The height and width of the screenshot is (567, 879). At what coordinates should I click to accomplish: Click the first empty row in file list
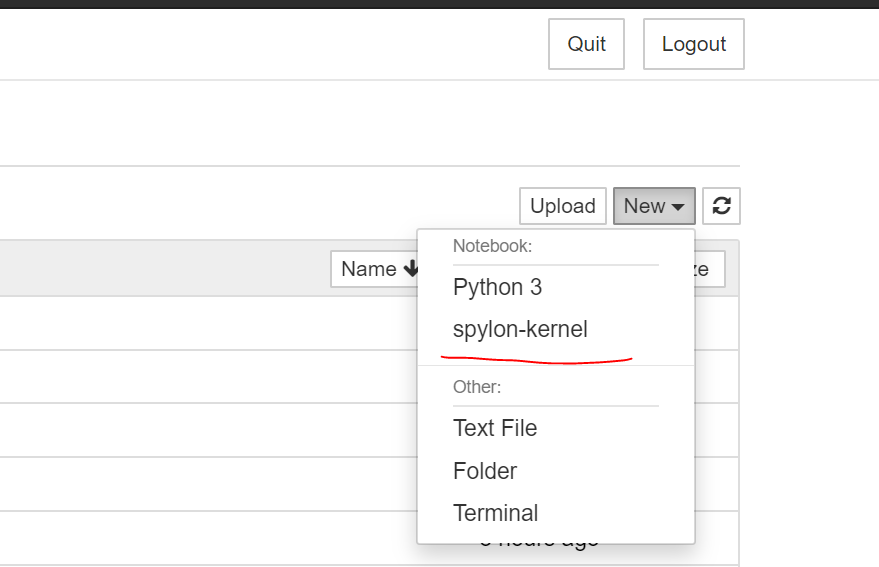point(200,323)
